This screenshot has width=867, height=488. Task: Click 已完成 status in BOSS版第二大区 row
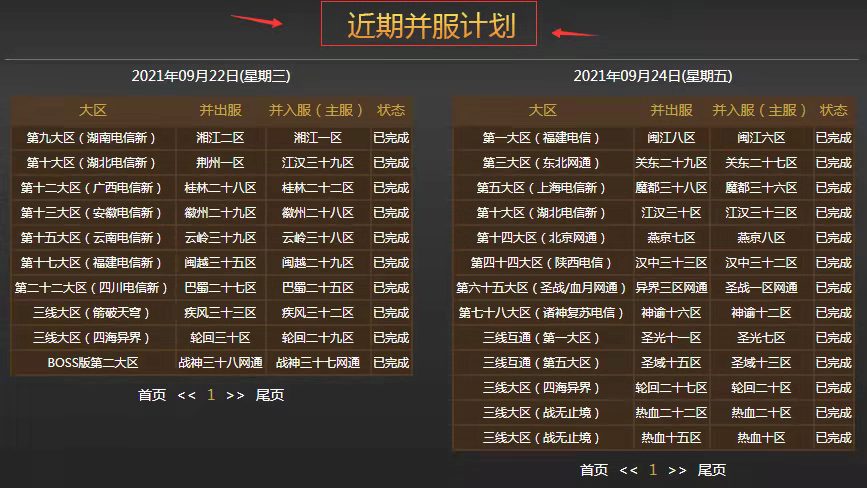click(391, 363)
